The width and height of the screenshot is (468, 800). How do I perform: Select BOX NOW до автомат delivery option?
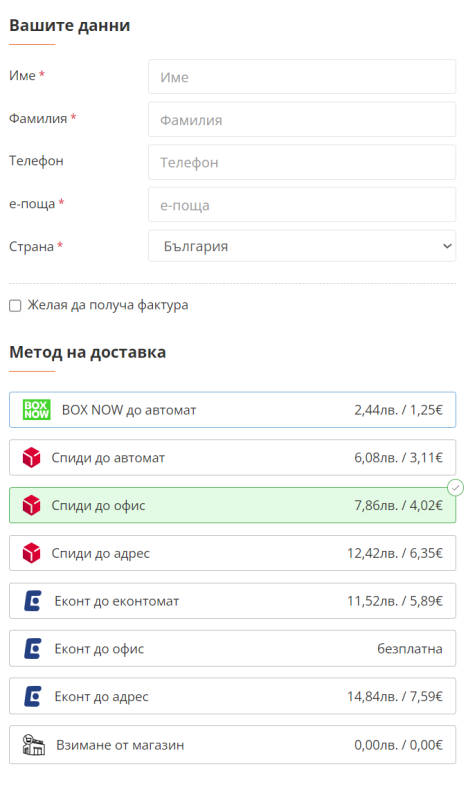tap(232, 410)
